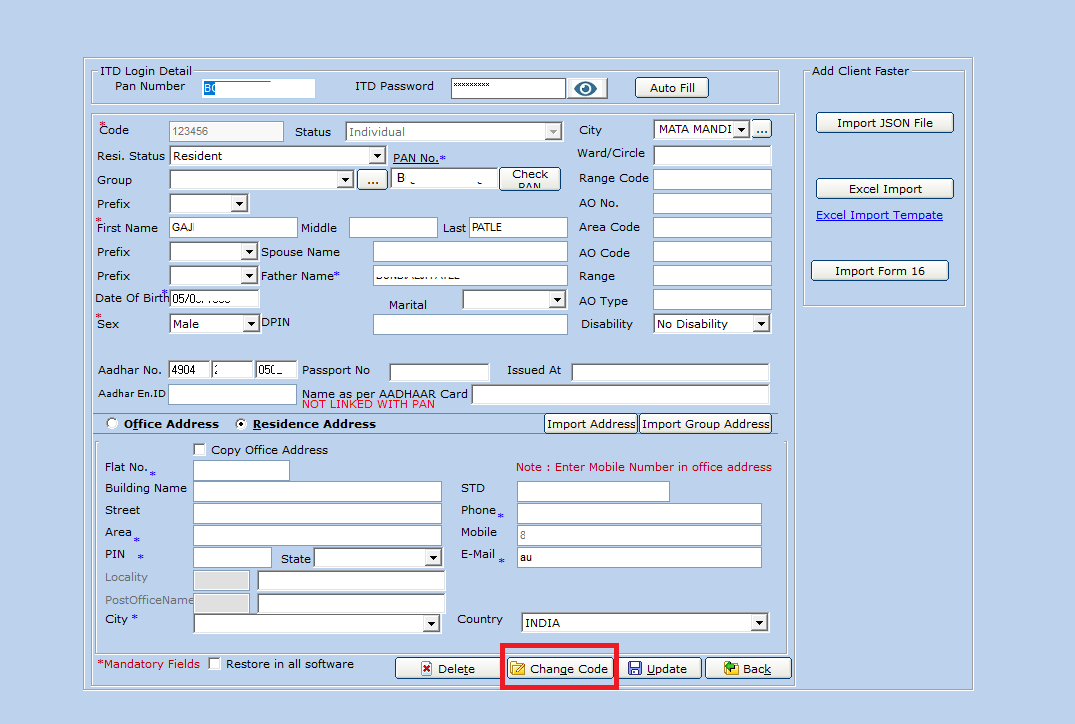Open the name Prefix dropdown
The height and width of the screenshot is (724, 1075).
coord(239,204)
